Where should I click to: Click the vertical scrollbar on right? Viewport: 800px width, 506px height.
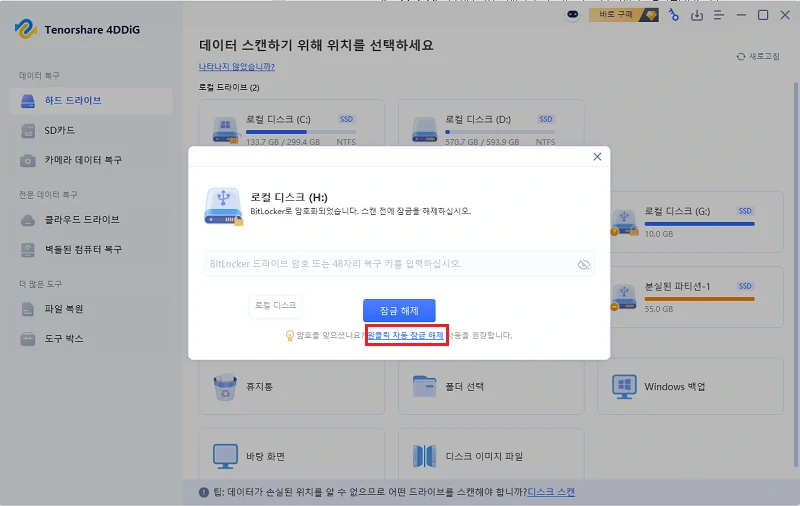pyautogui.click(x=796, y=275)
